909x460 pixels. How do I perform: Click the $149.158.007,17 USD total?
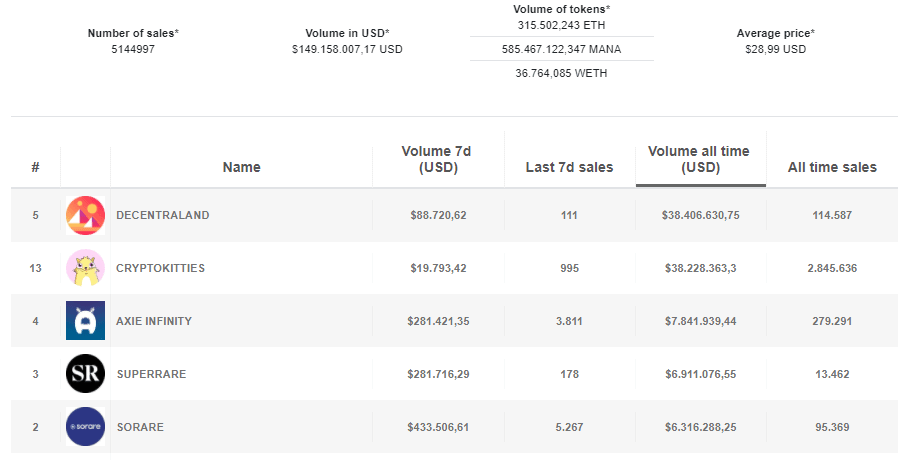pyautogui.click(x=347, y=49)
